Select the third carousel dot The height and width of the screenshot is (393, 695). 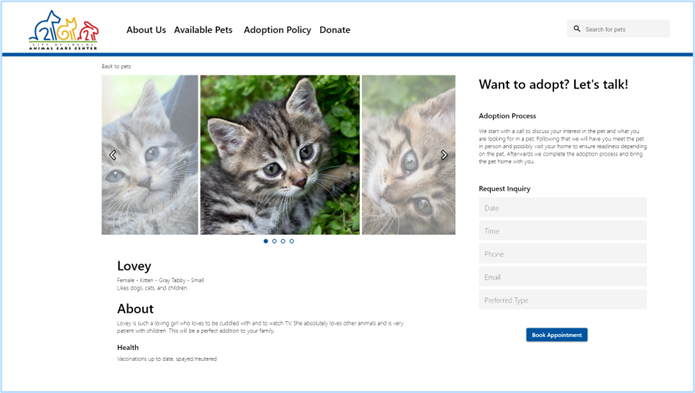coord(283,241)
